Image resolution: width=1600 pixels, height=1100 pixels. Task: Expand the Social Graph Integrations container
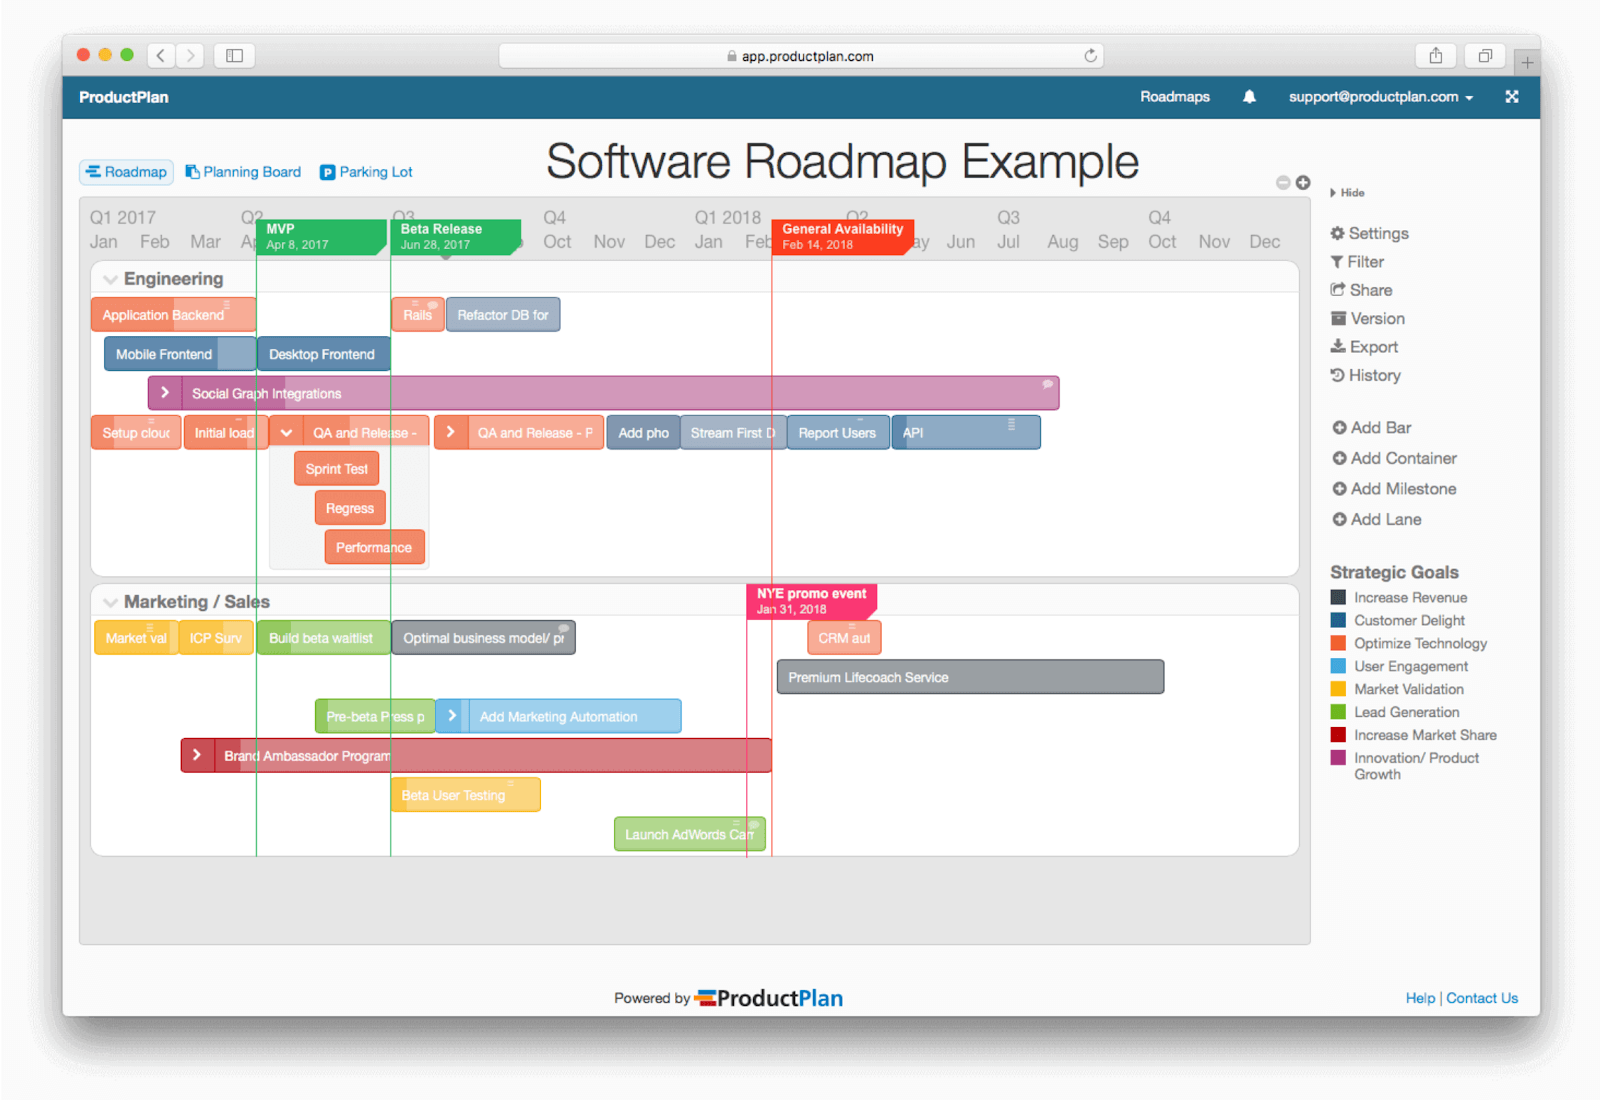[x=165, y=392]
